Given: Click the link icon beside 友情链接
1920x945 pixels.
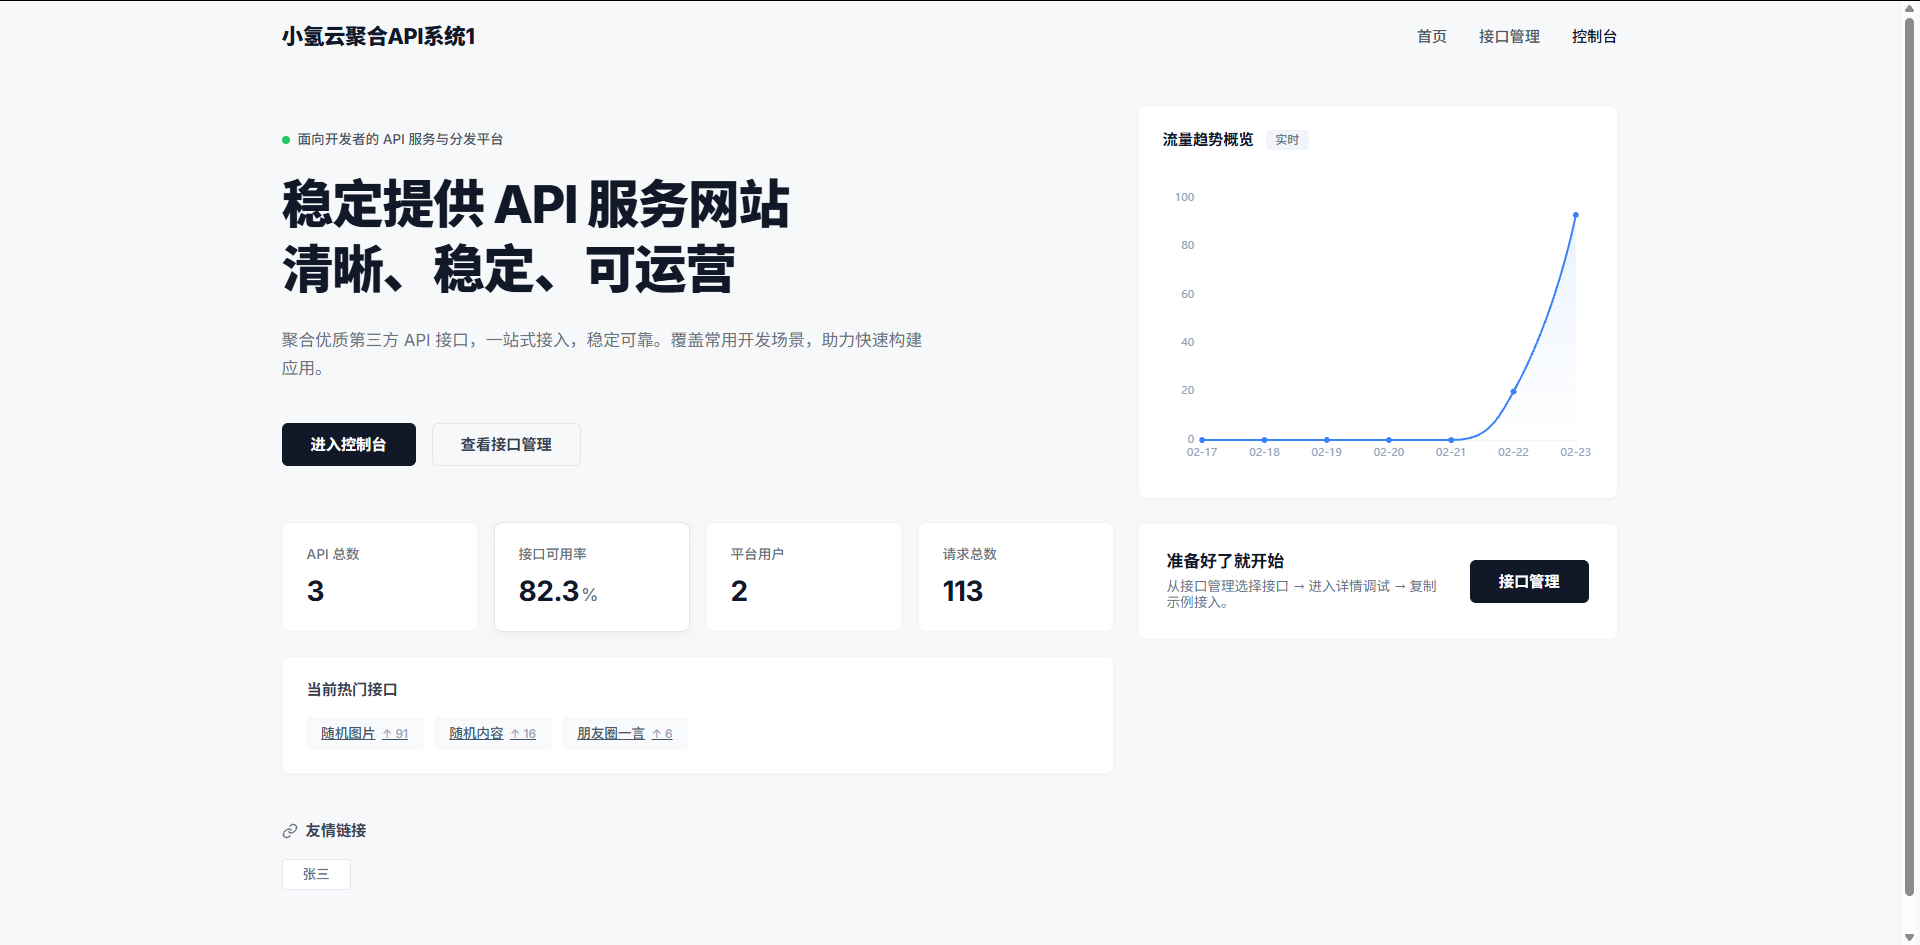Looking at the screenshot, I should click(x=289, y=830).
